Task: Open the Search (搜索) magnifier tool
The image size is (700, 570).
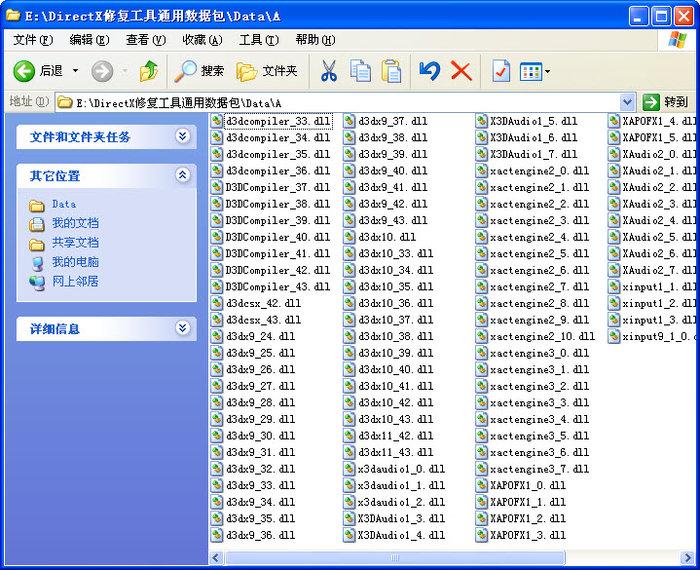Action: pos(199,71)
